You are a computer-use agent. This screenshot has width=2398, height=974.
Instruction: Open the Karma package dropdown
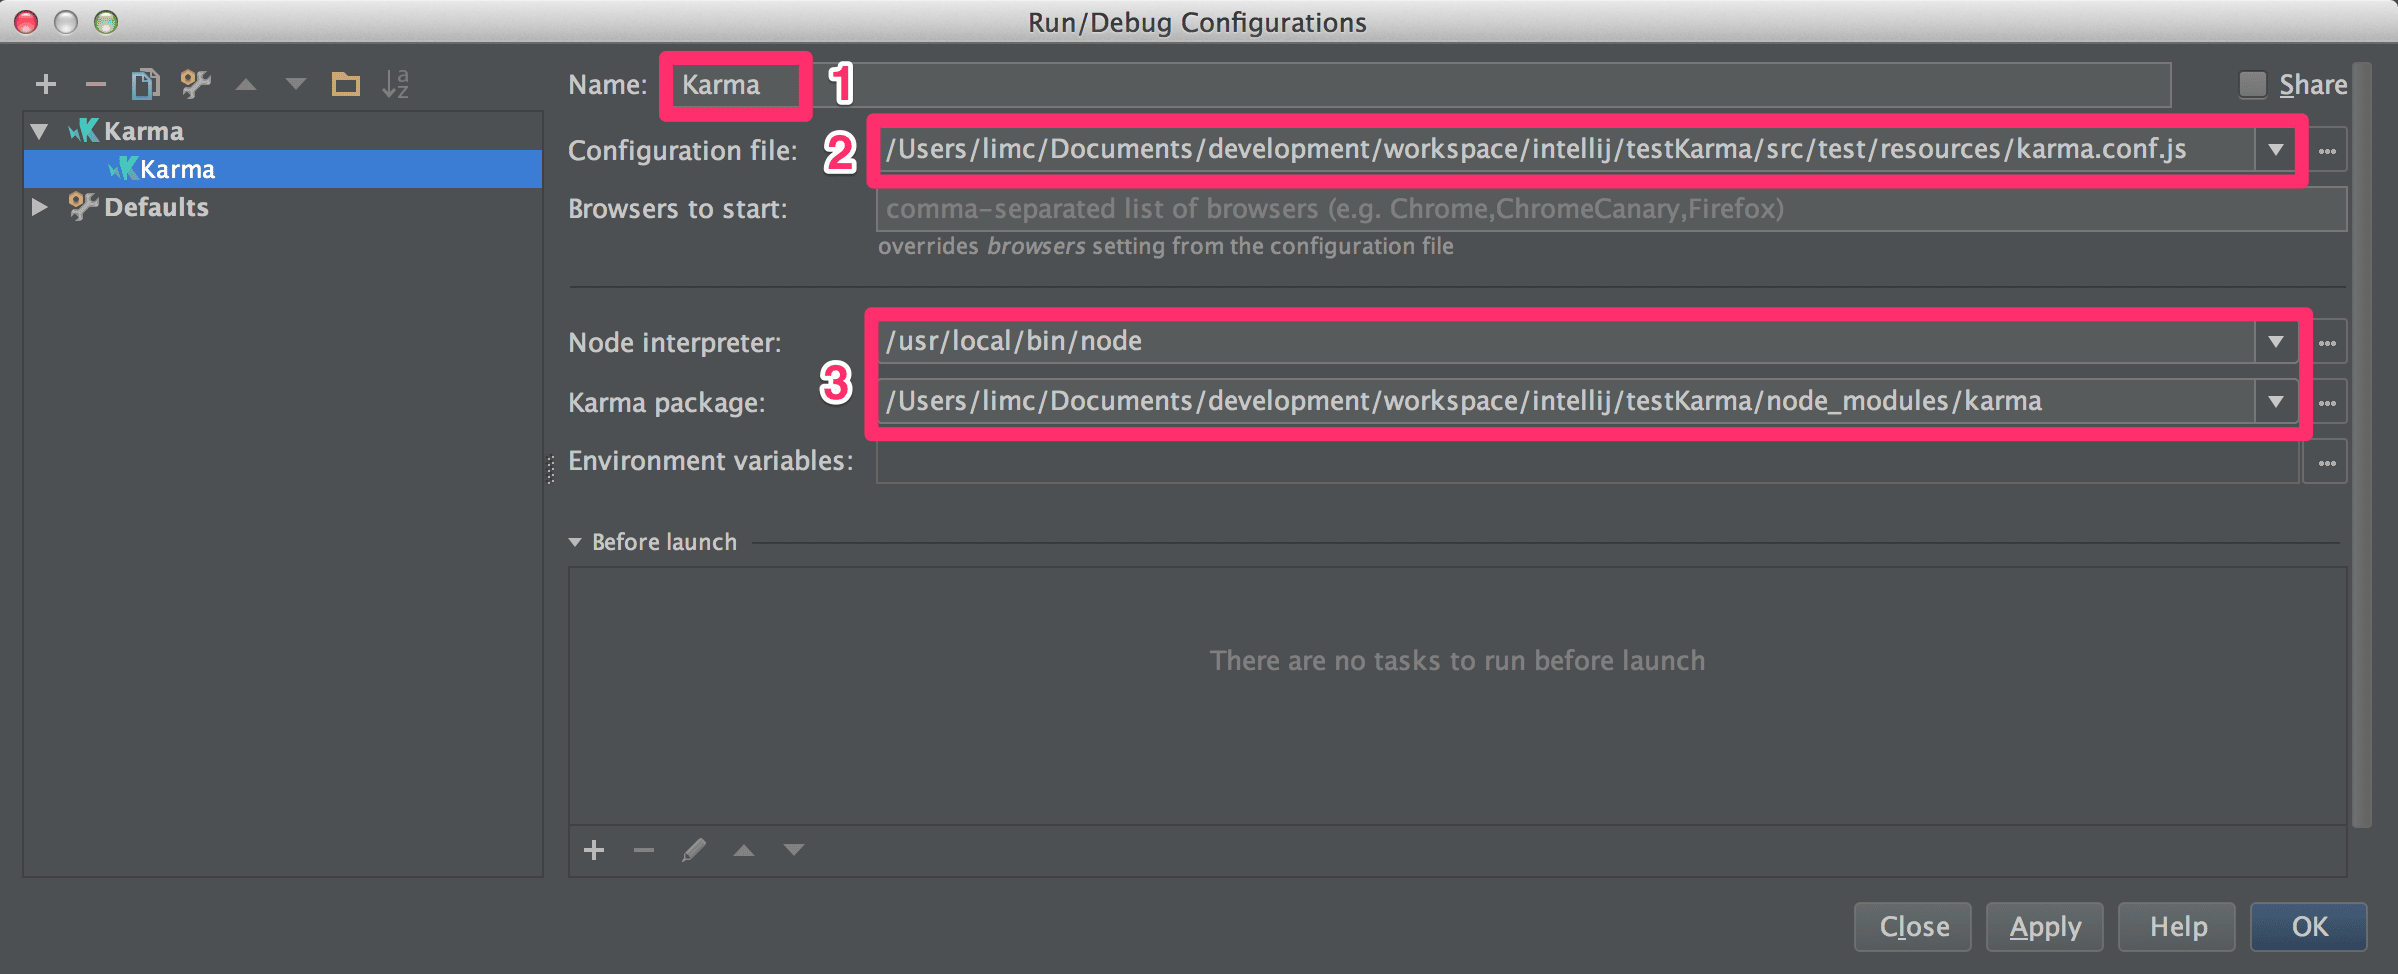2276,402
